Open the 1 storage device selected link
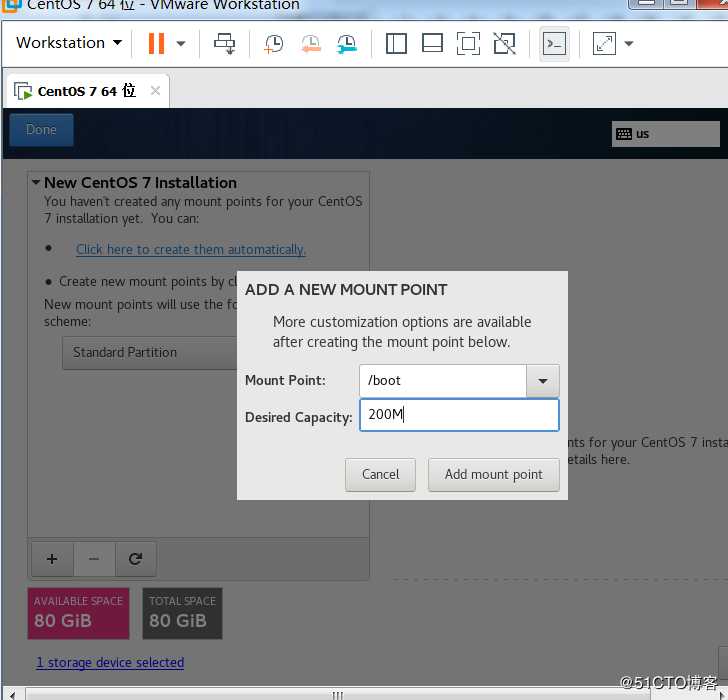728x700 pixels. tap(110, 662)
